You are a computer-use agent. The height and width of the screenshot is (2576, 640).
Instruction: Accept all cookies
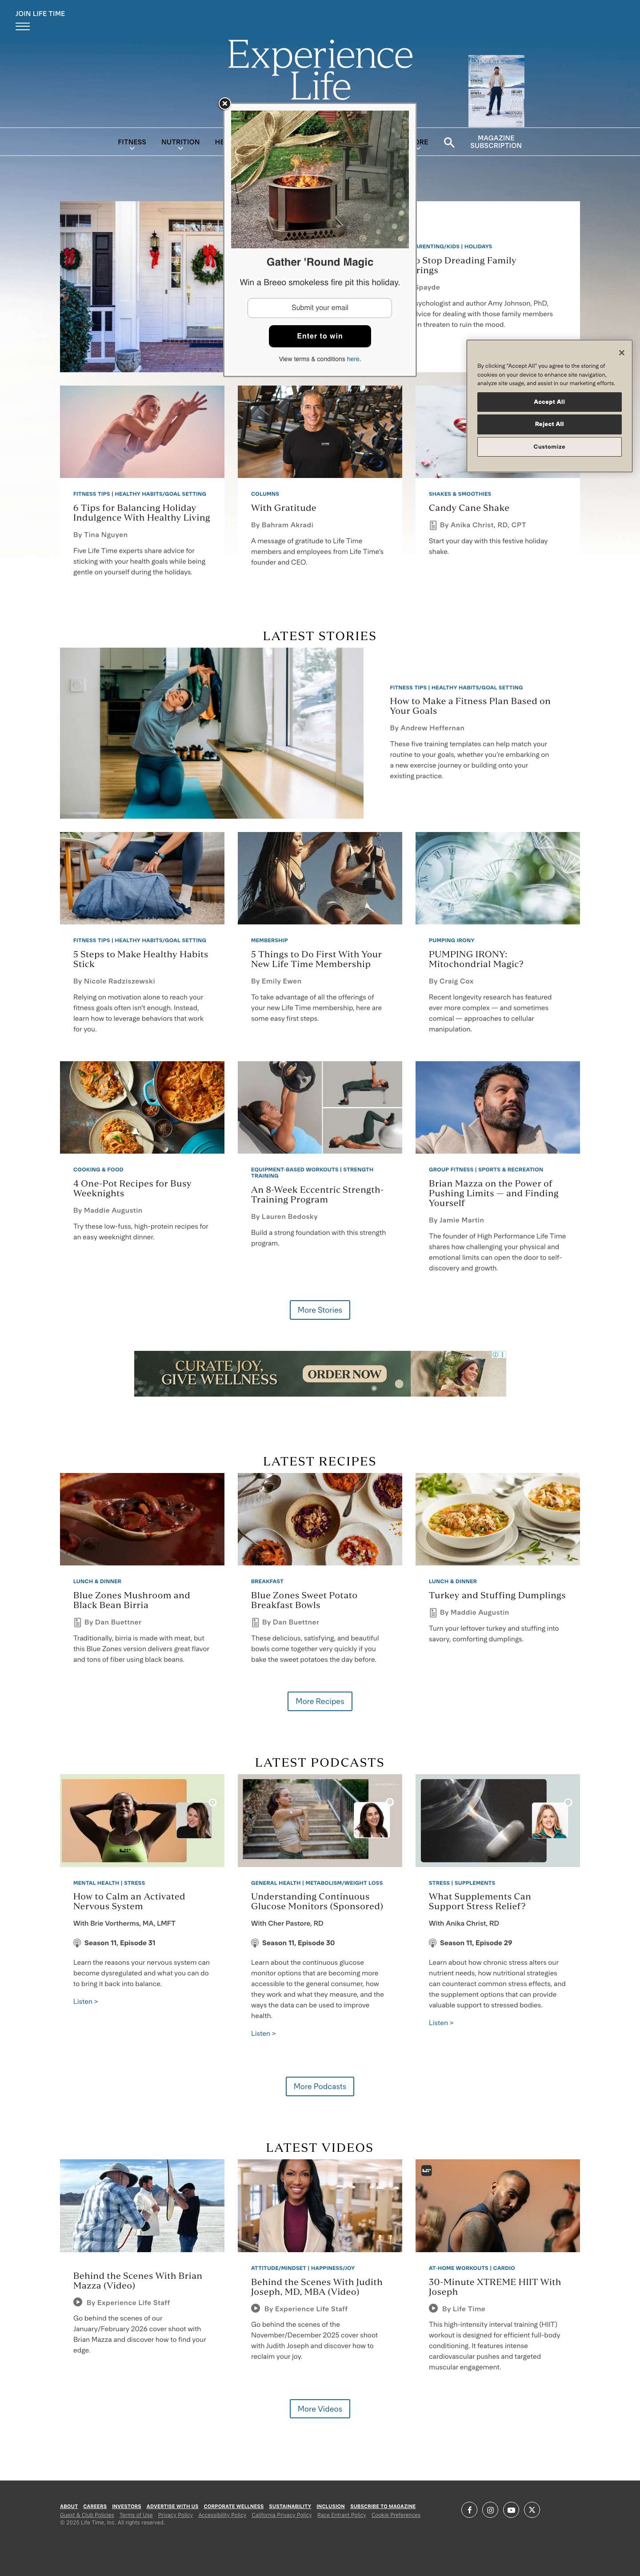click(x=549, y=401)
